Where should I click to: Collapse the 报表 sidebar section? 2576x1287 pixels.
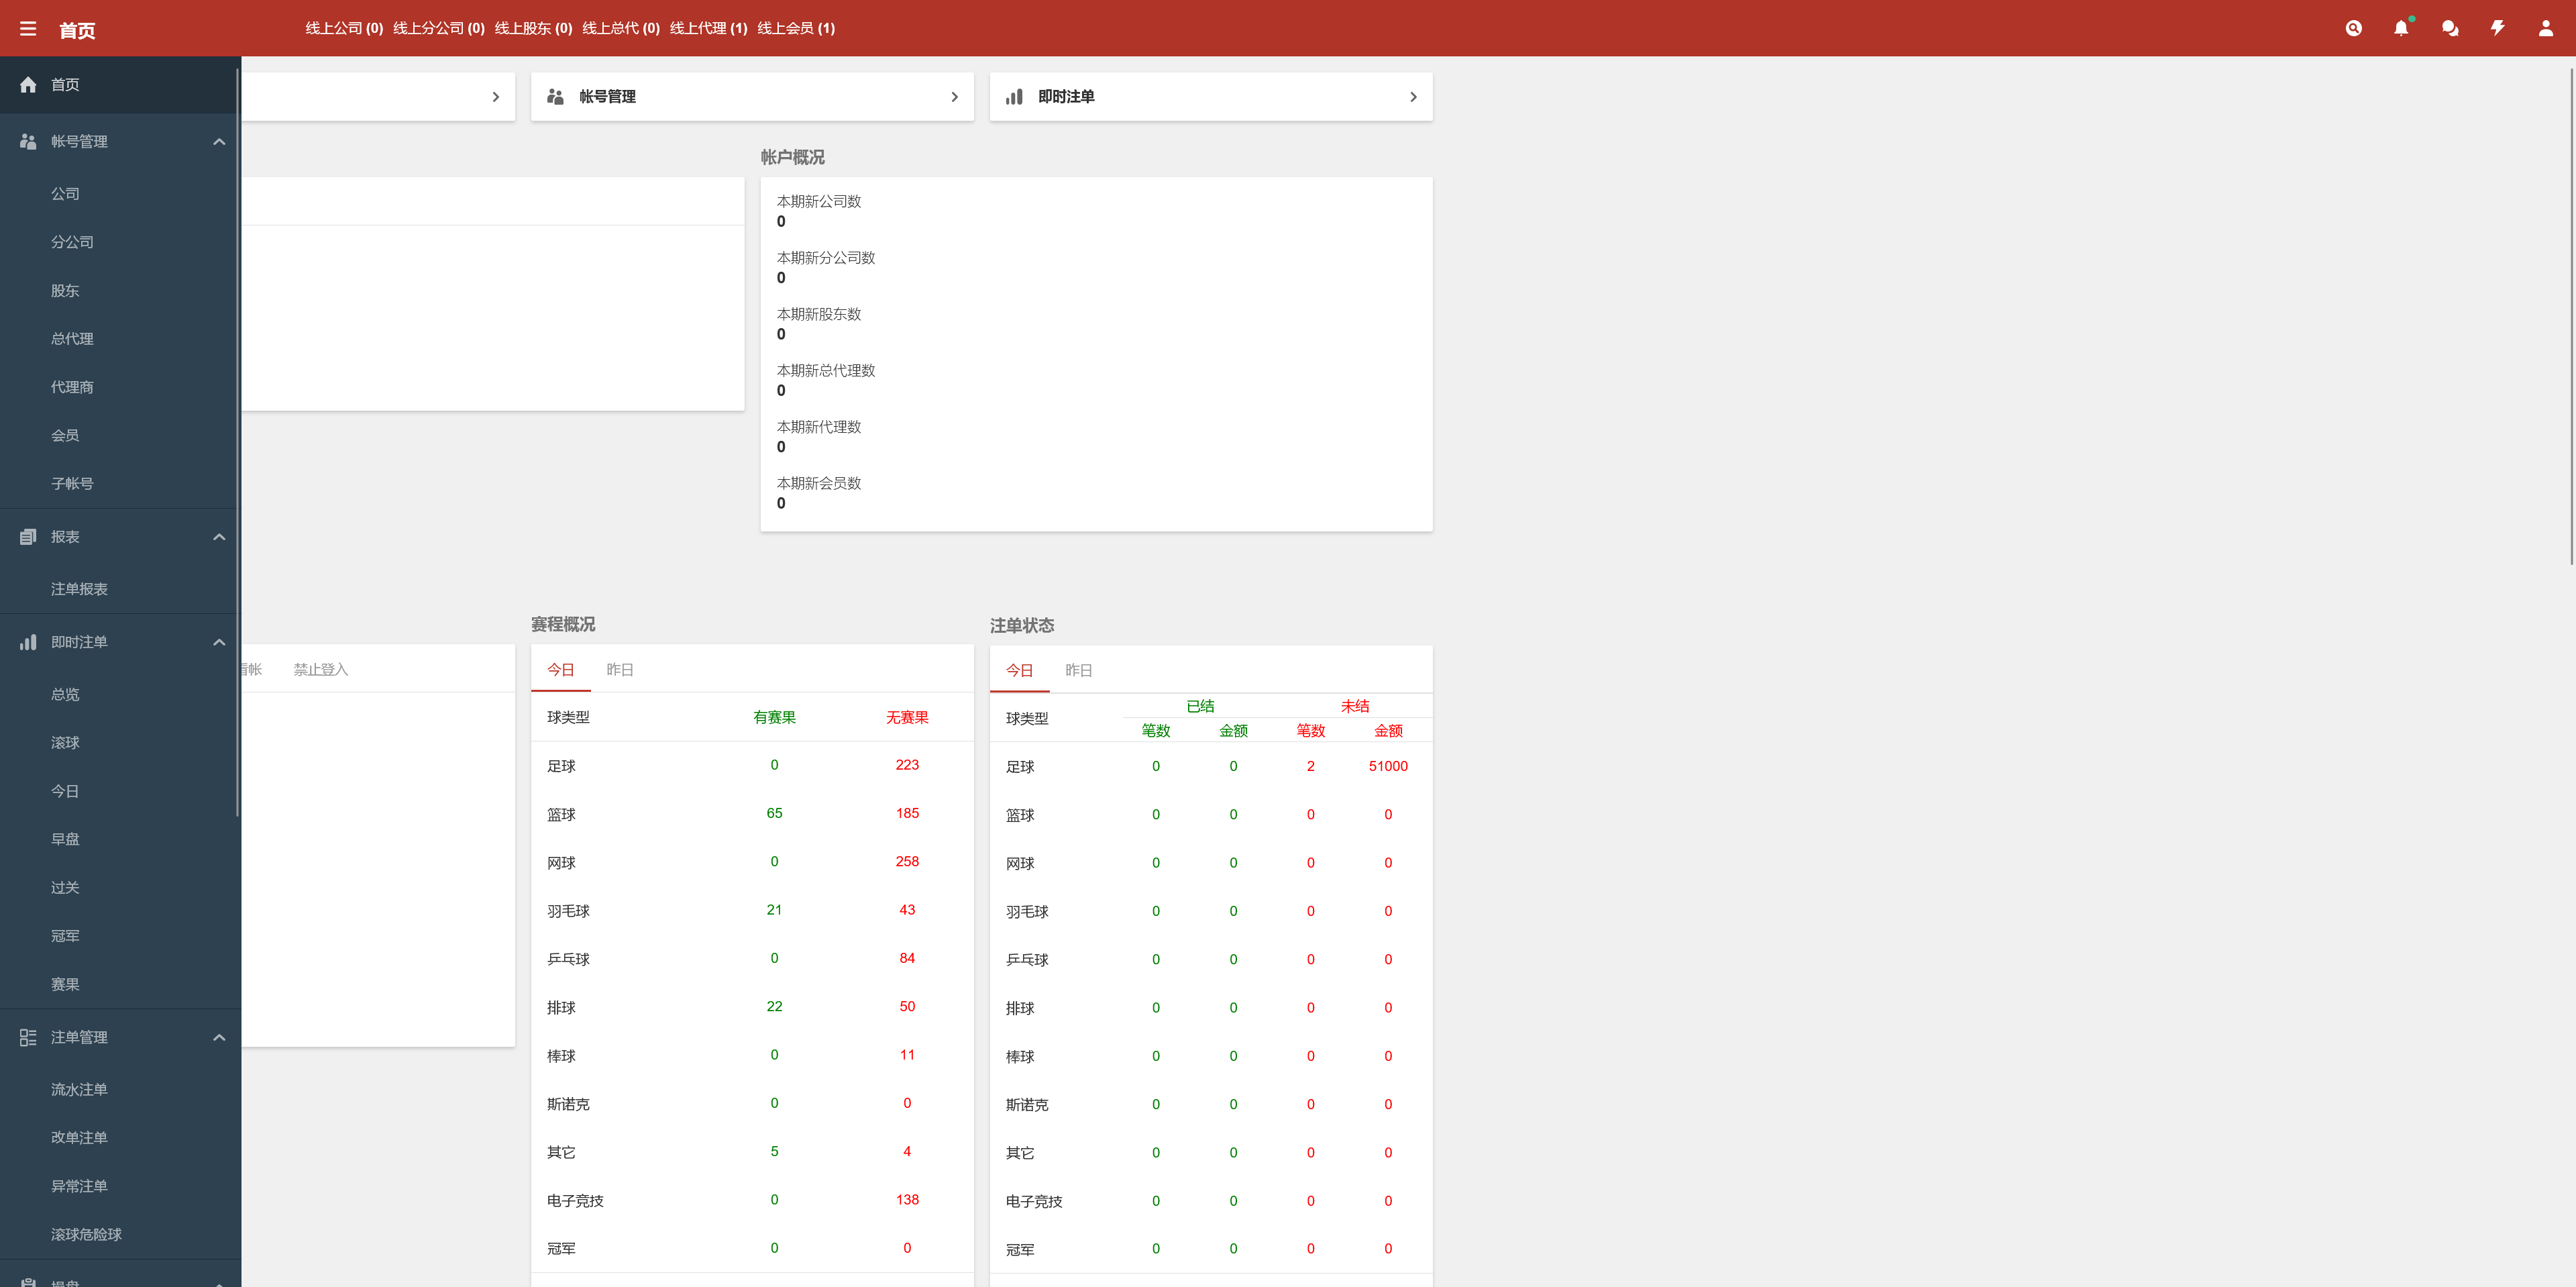[x=219, y=537]
